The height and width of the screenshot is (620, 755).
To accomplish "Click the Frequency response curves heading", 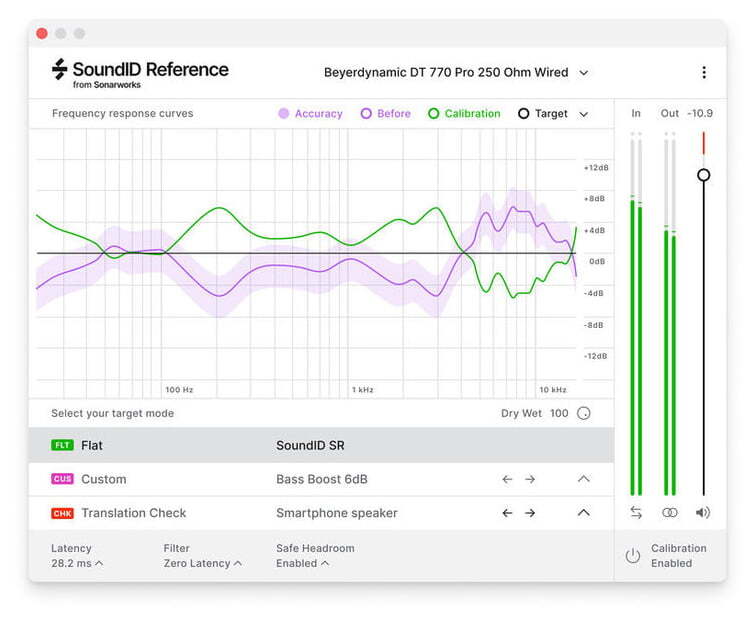I will (122, 114).
